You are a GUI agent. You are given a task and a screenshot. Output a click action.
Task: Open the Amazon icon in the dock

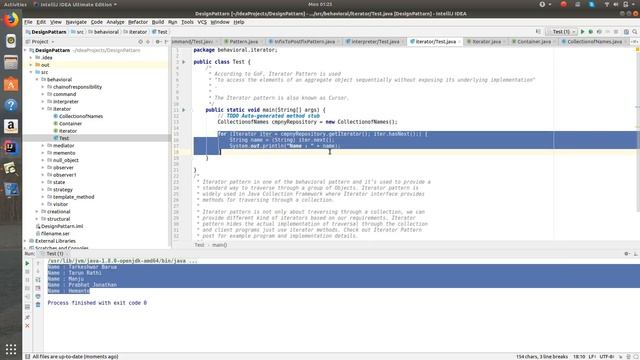point(11,126)
